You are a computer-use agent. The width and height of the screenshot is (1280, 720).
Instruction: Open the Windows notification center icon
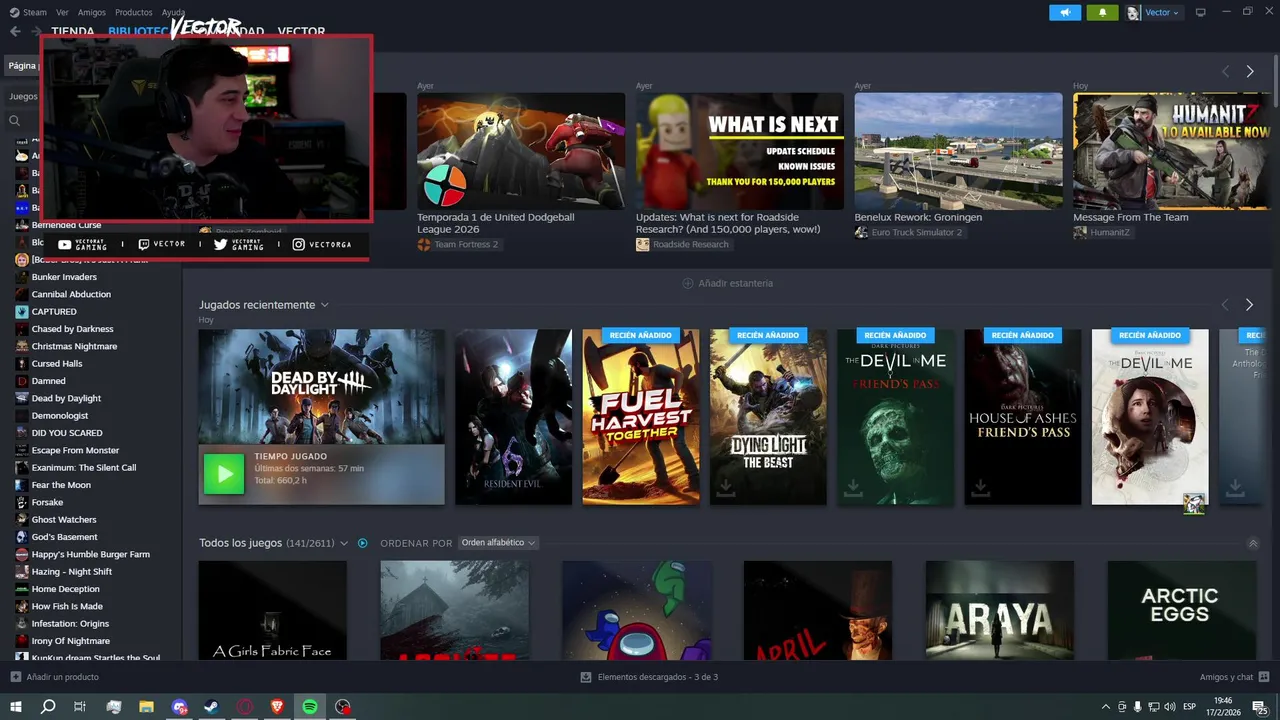point(1259,707)
